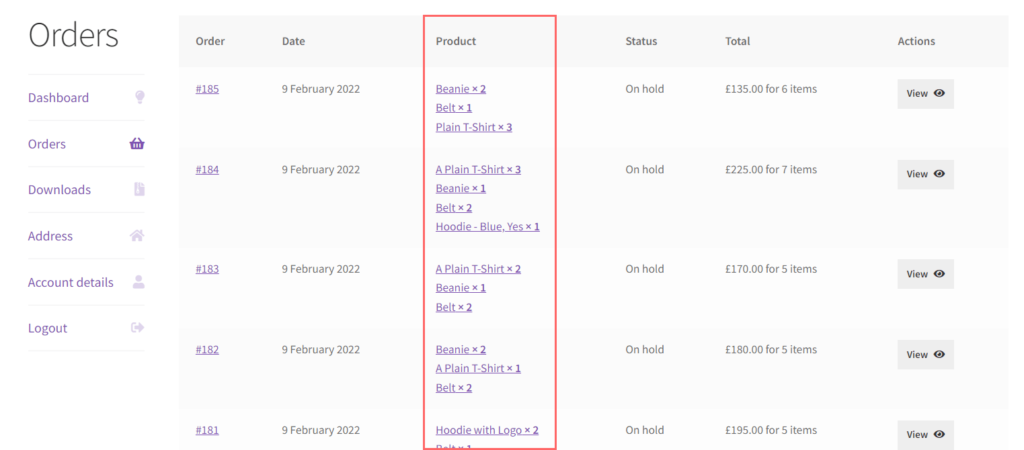Click the Address house icon
1024x450 pixels.
click(137, 236)
